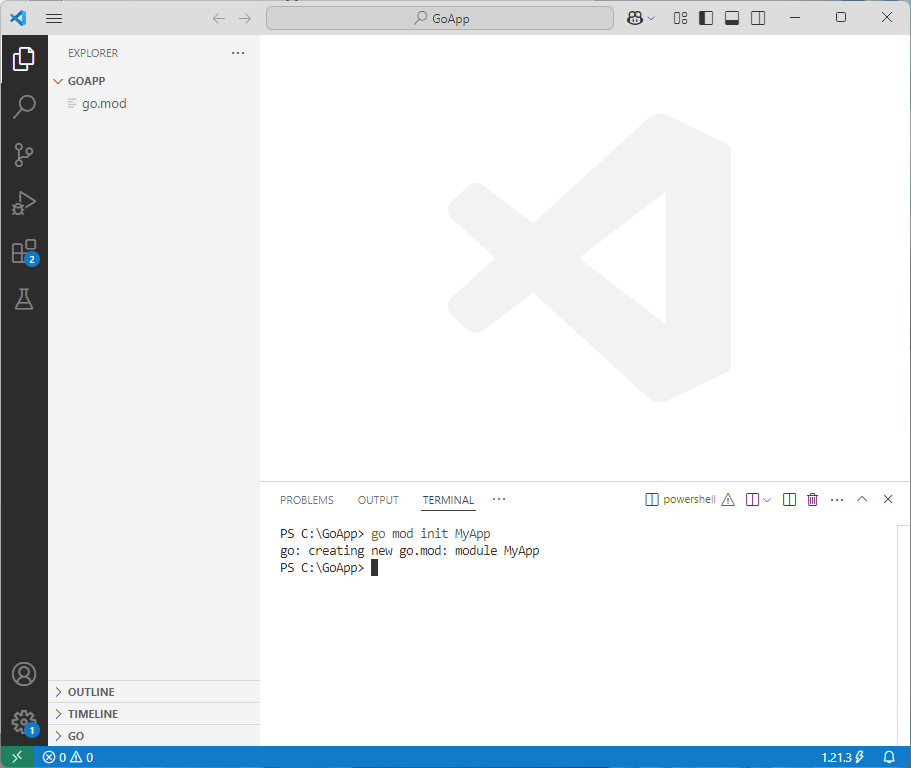The image size is (911, 768).
Task: Select the TERMINAL tab
Action: (448, 500)
